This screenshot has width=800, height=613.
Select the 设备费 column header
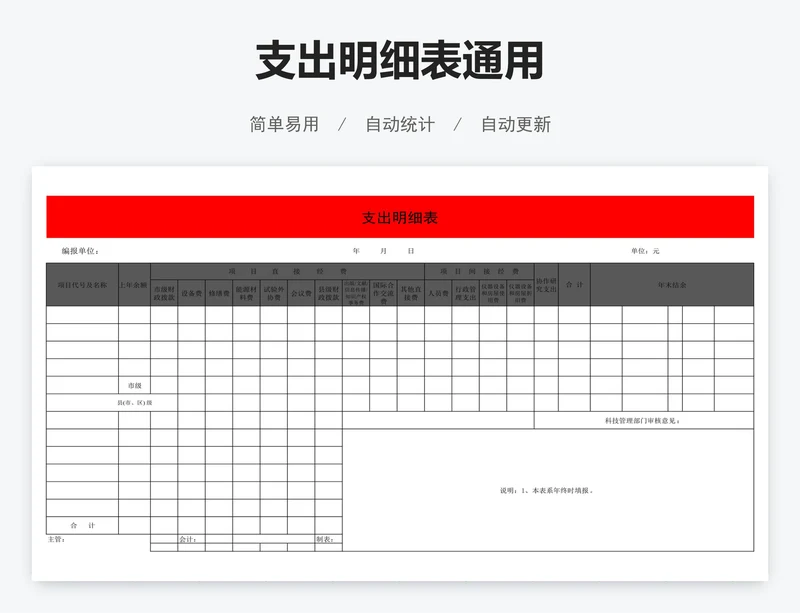(x=191, y=293)
